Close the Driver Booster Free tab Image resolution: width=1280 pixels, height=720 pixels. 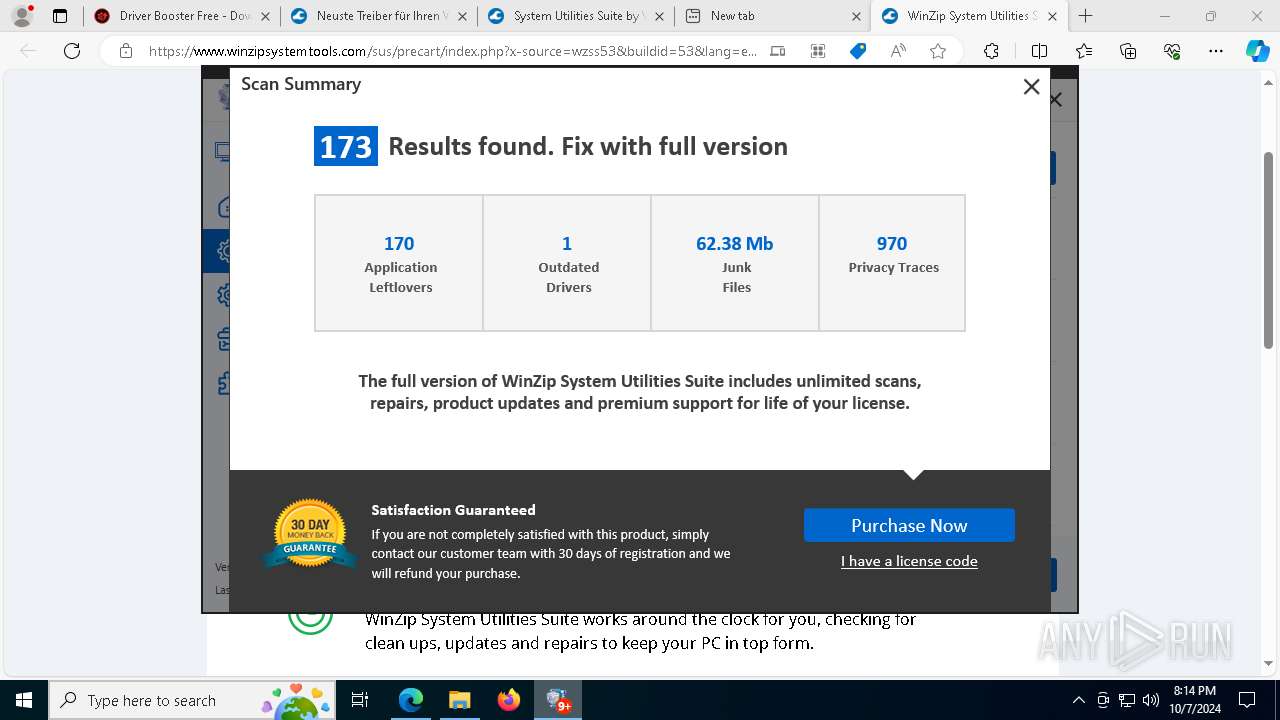coord(264,16)
